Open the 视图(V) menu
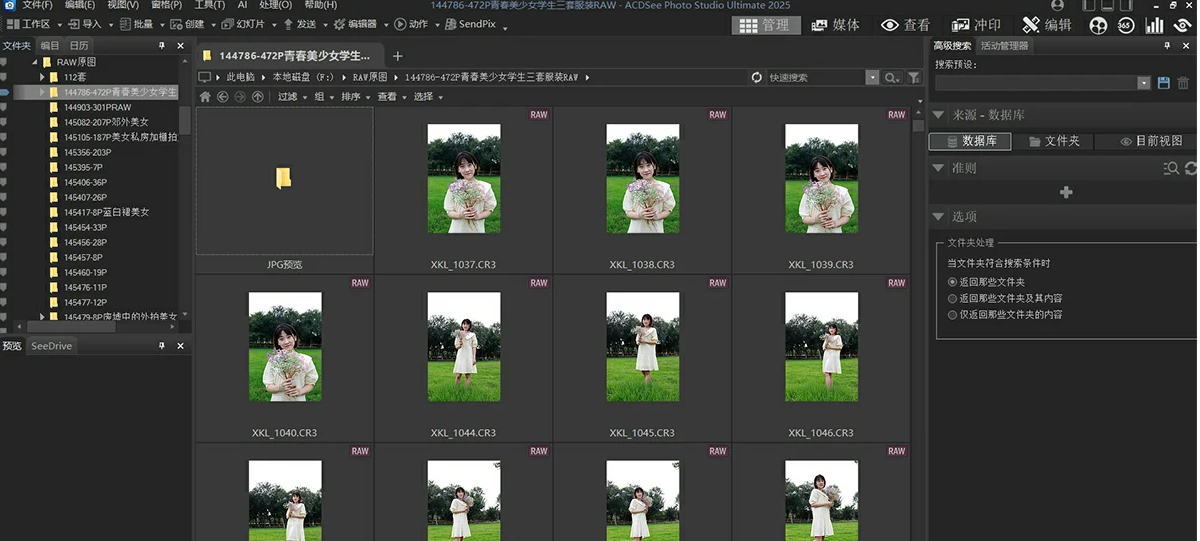This screenshot has height=541, width=1200. pos(123,5)
